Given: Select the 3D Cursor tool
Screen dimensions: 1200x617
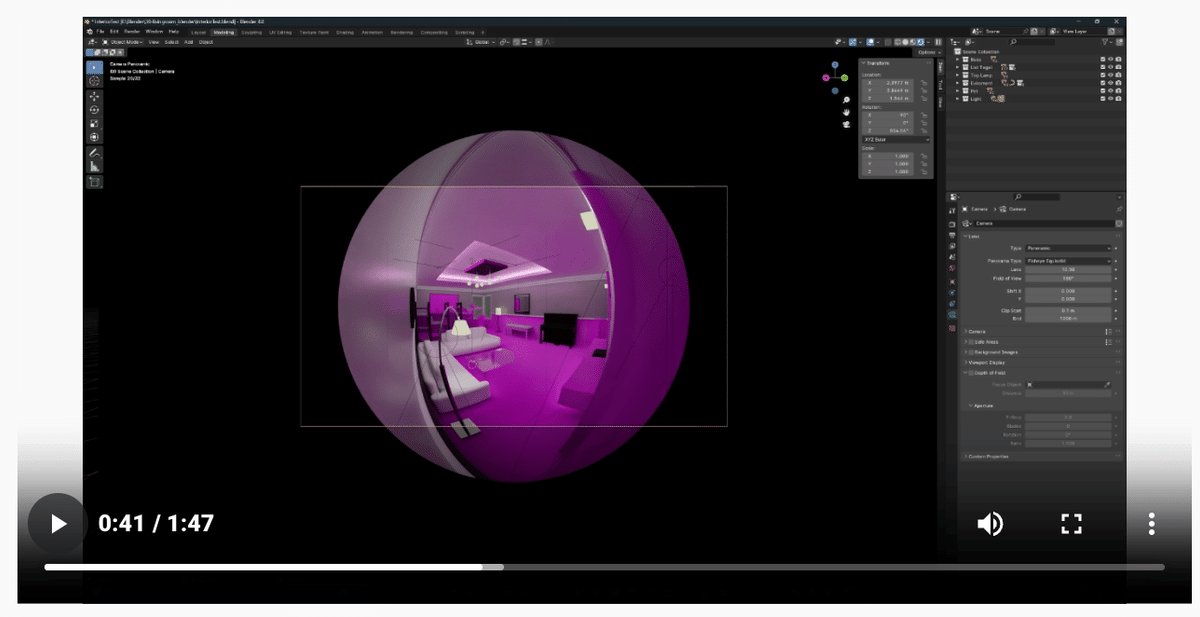Looking at the screenshot, I should pos(94,81).
